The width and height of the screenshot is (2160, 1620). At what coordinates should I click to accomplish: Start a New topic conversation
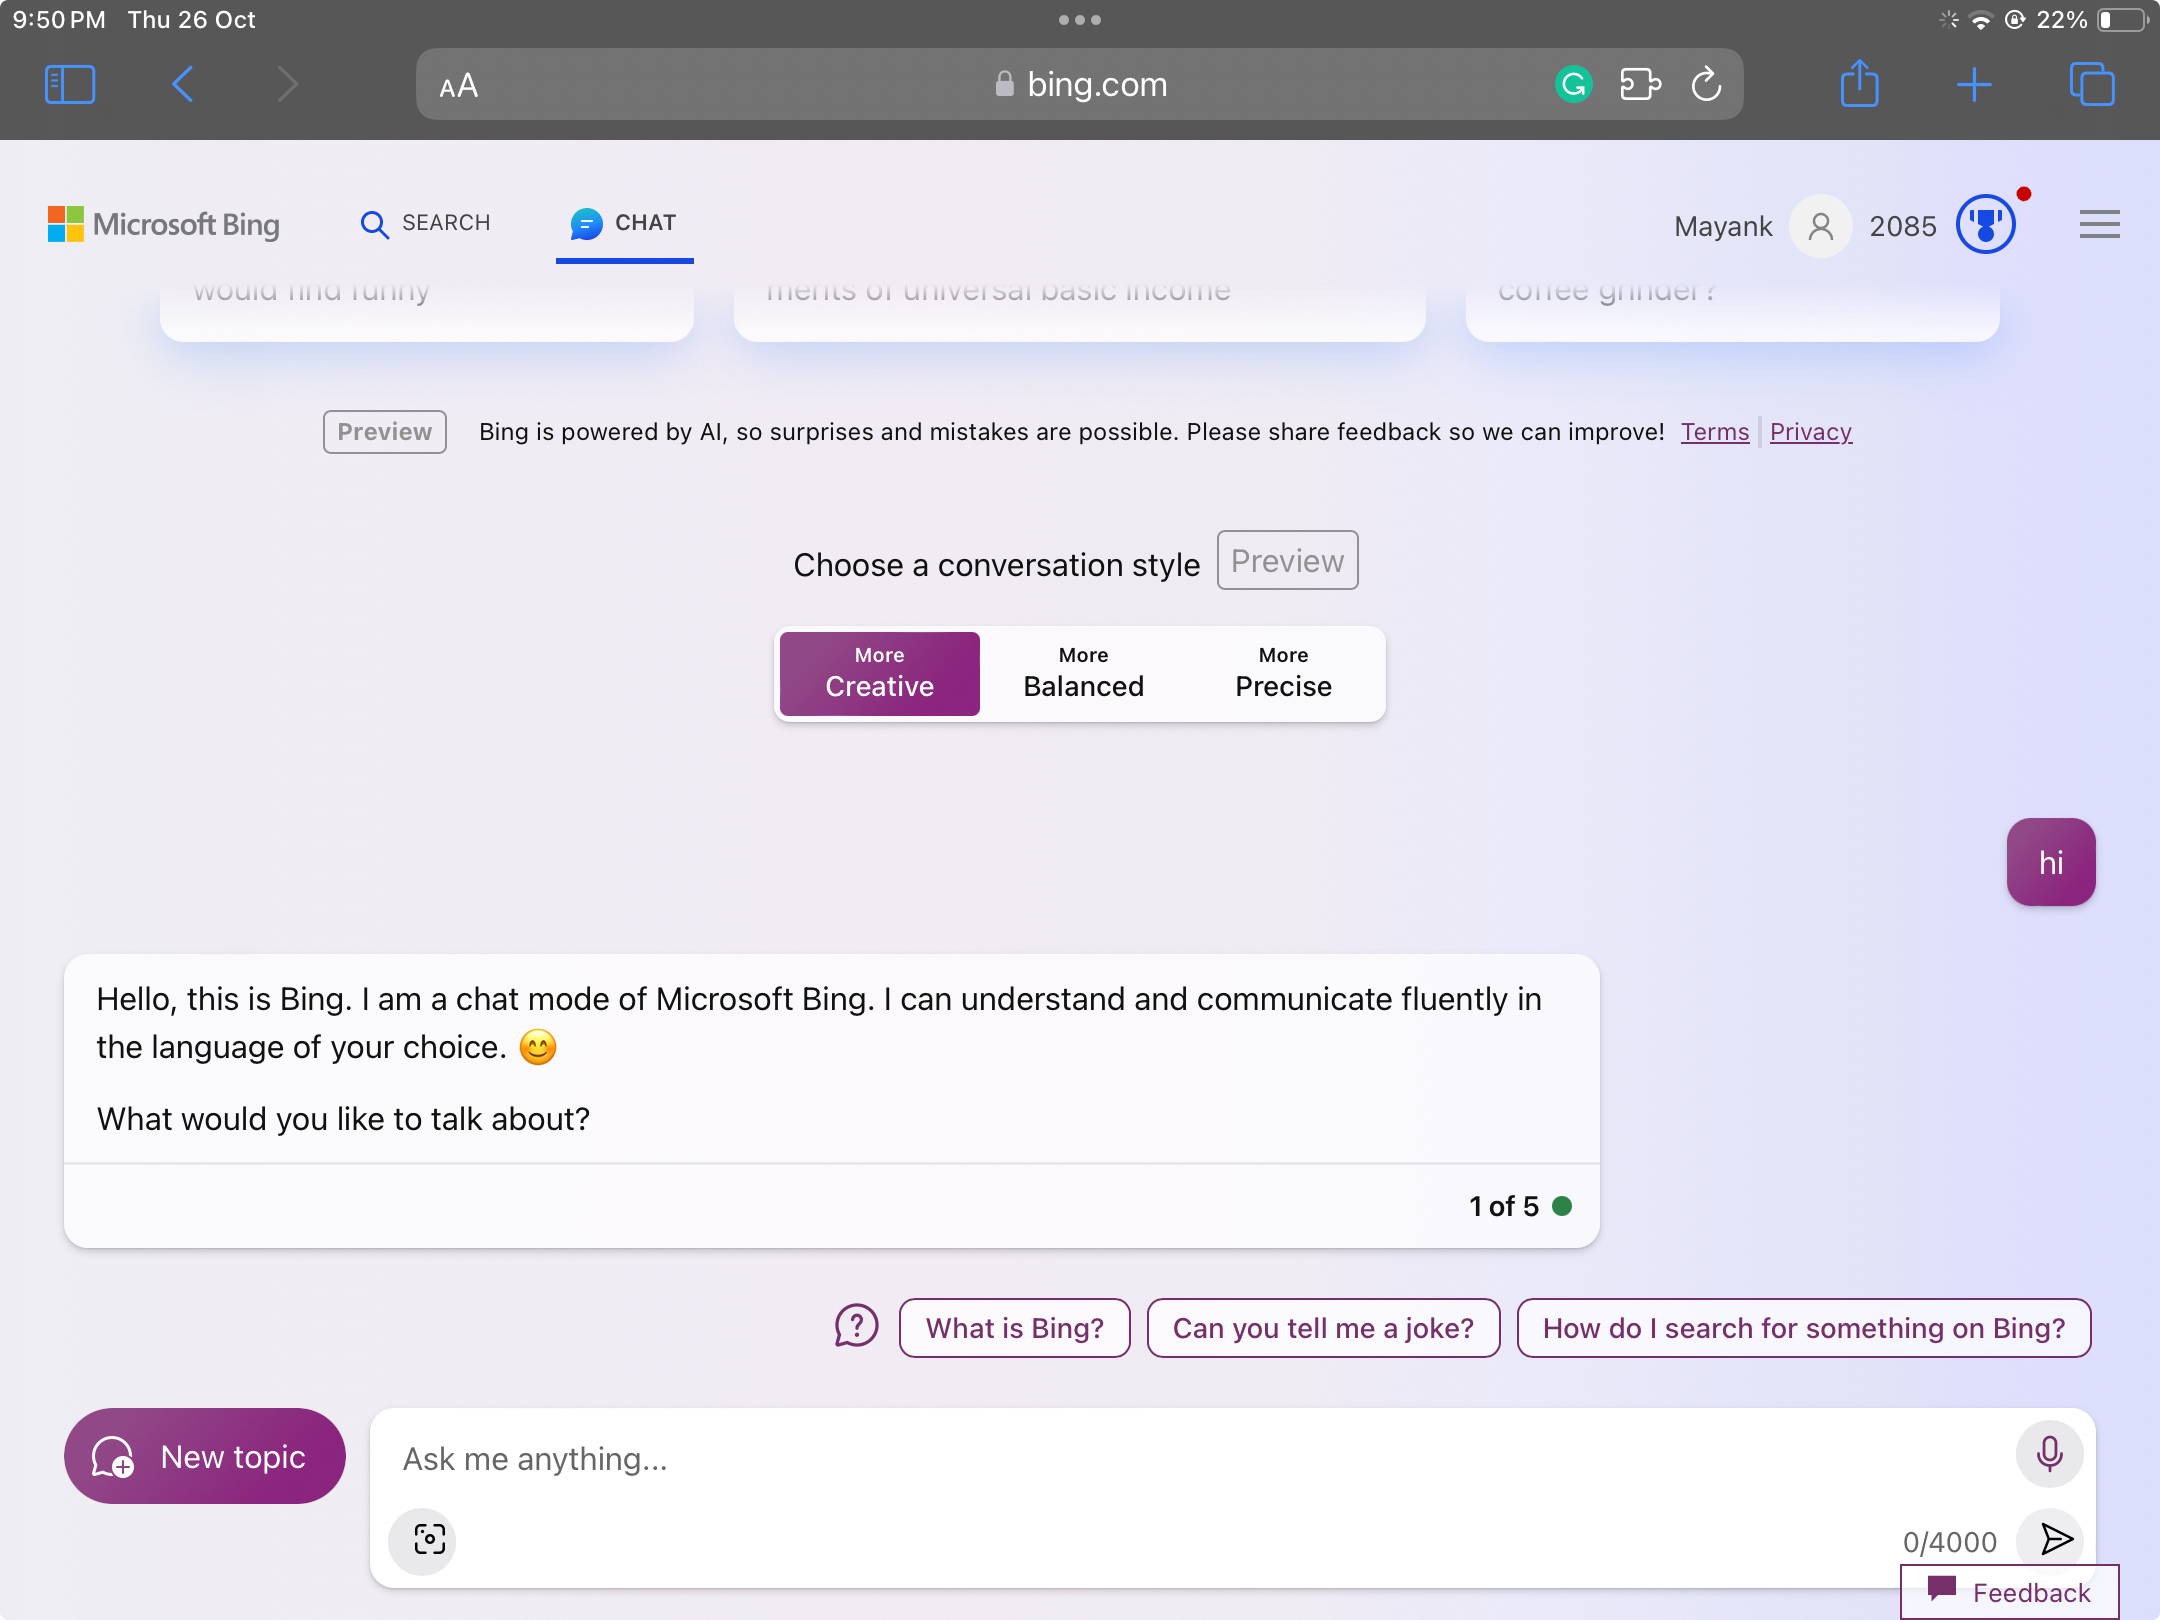(x=204, y=1456)
